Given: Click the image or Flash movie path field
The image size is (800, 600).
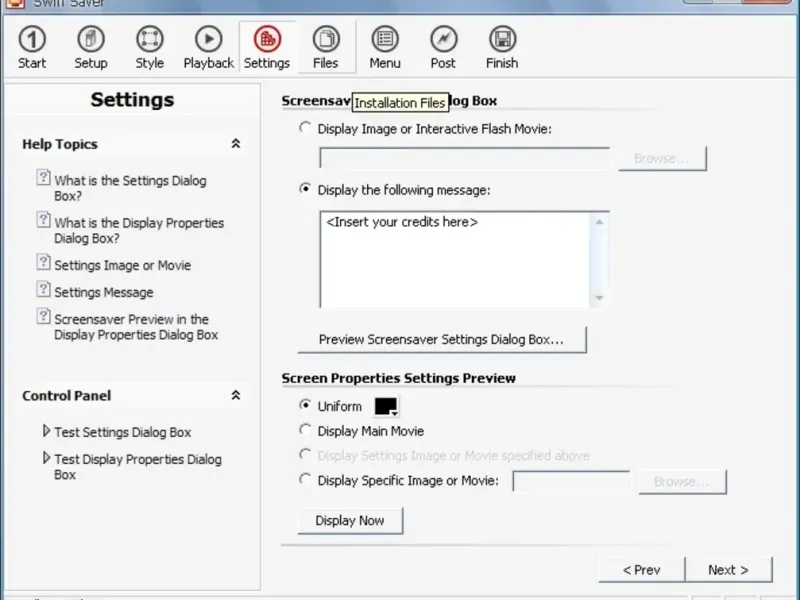Looking at the screenshot, I should click(x=465, y=158).
